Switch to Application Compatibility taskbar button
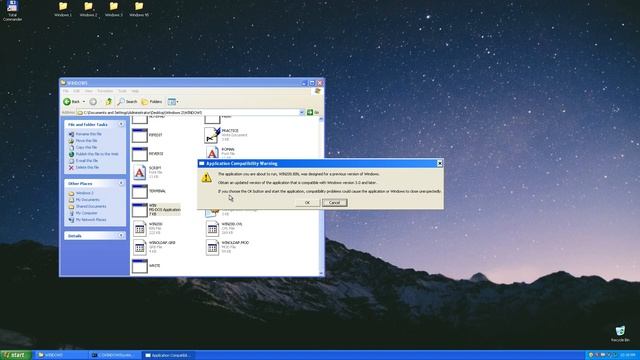Screen dimensions: 640x360 tap(169, 355)
